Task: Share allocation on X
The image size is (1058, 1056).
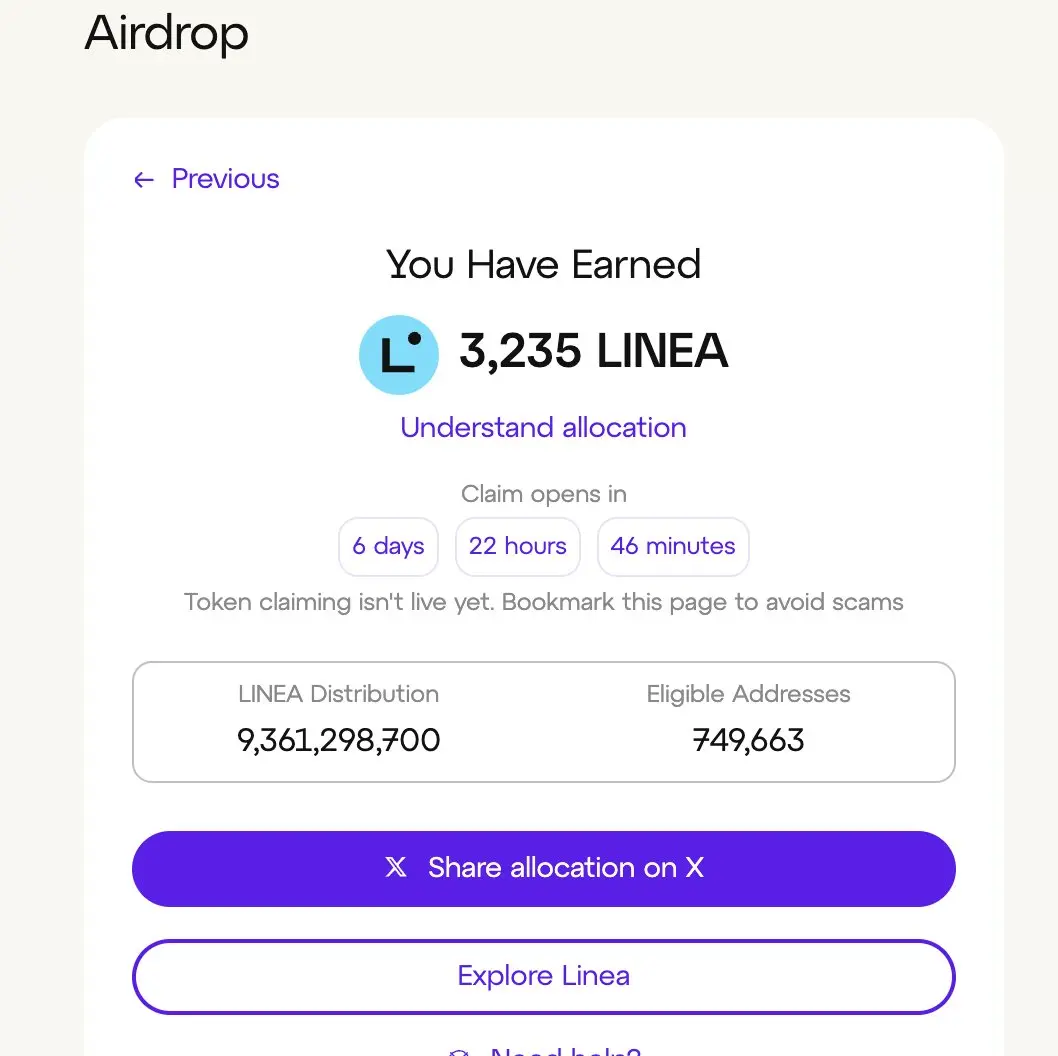Action: [x=543, y=868]
